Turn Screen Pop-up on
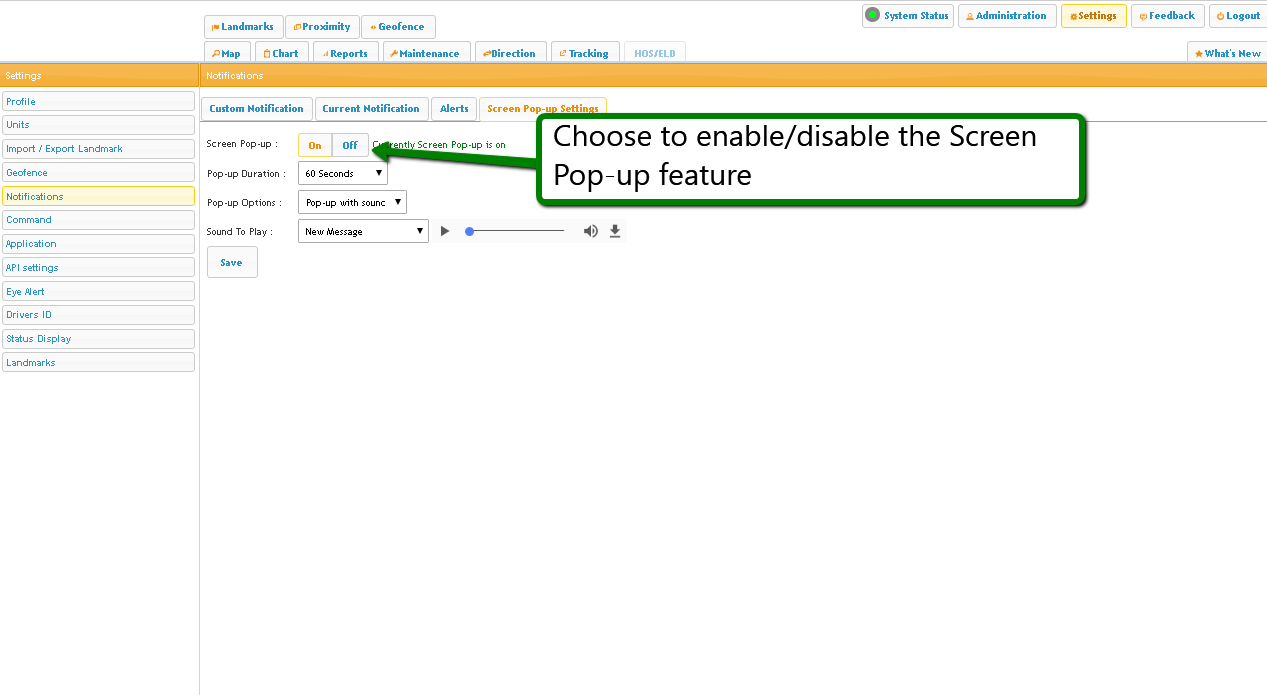 [x=315, y=145]
